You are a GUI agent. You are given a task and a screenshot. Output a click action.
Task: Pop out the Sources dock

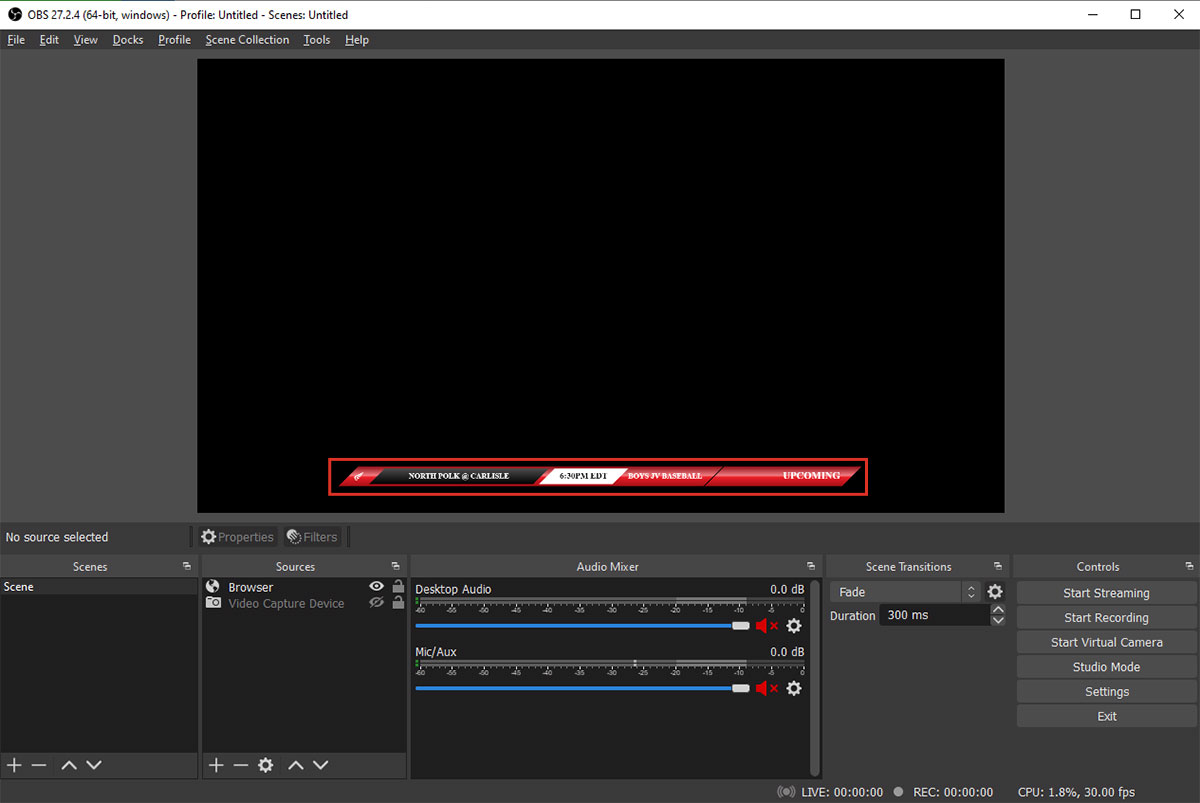pyautogui.click(x=395, y=566)
